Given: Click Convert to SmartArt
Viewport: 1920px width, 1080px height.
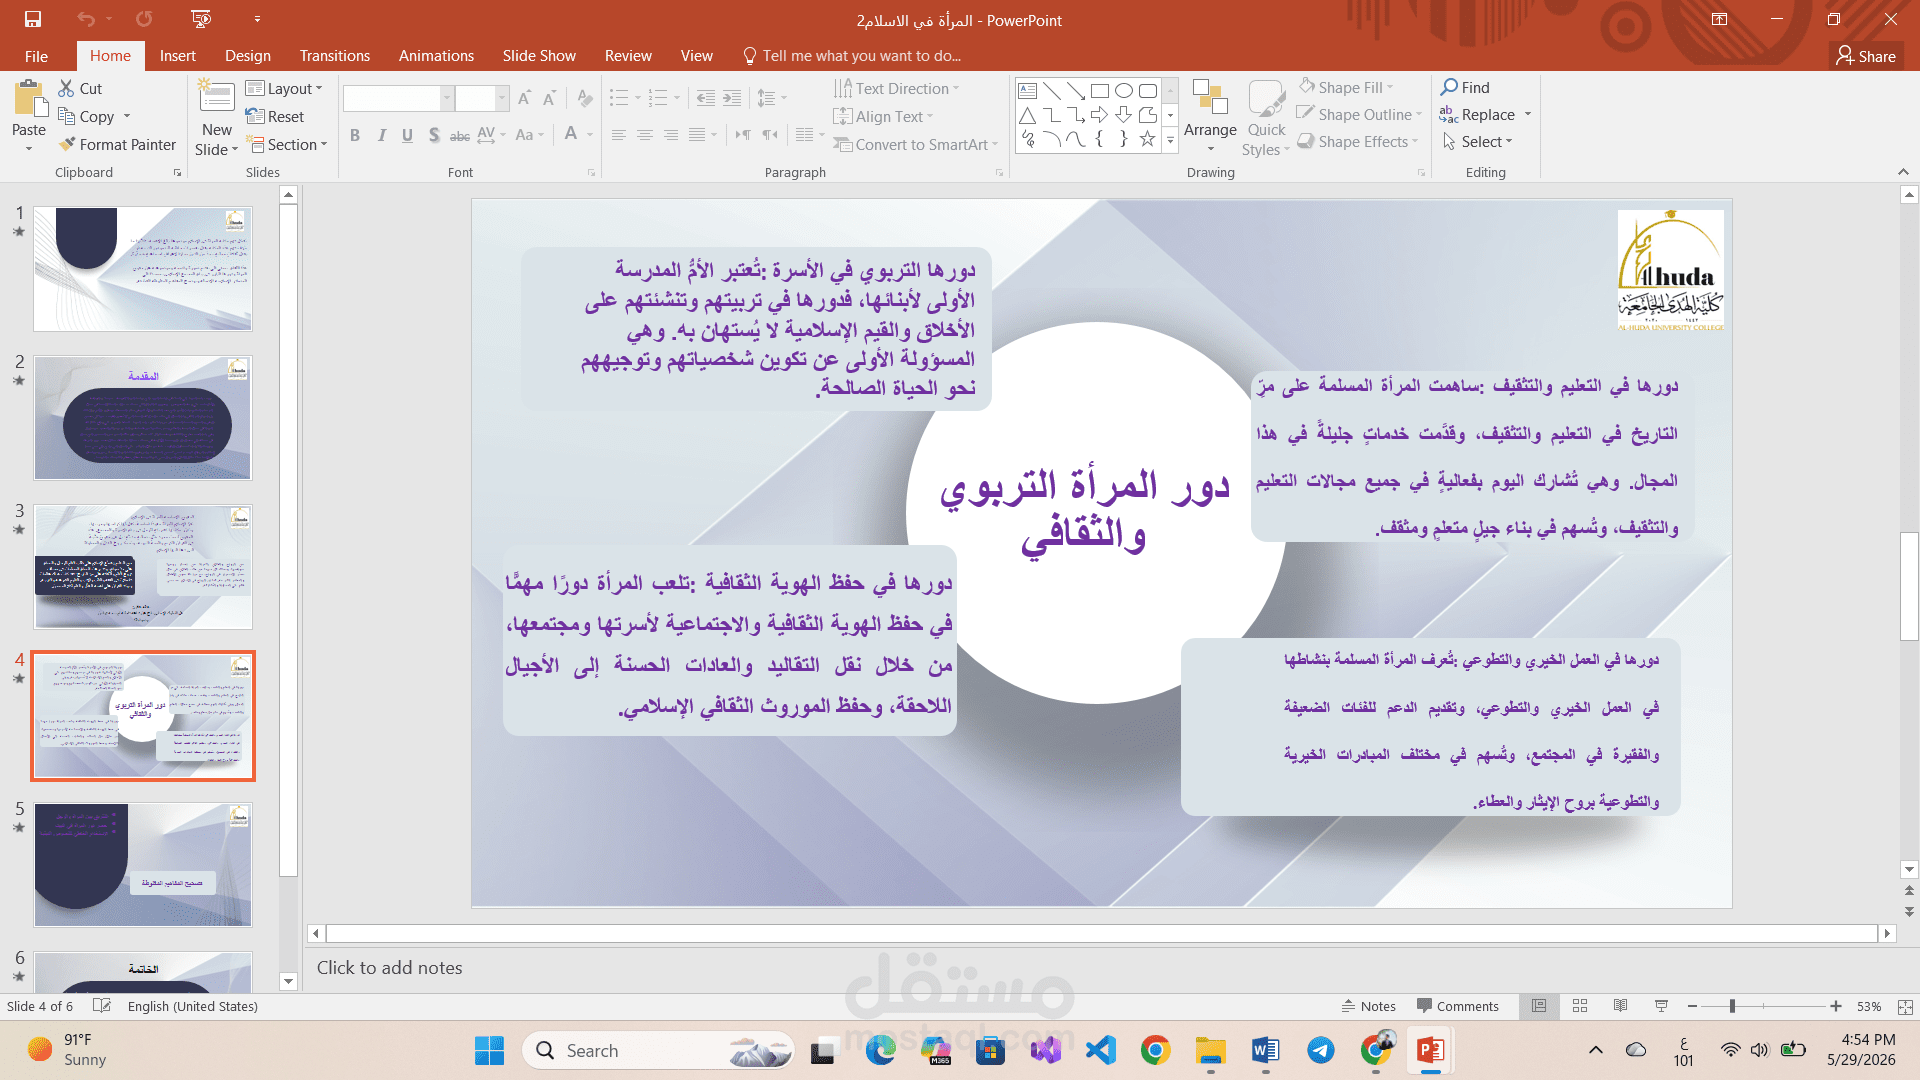Looking at the screenshot, I should click(x=915, y=144).
